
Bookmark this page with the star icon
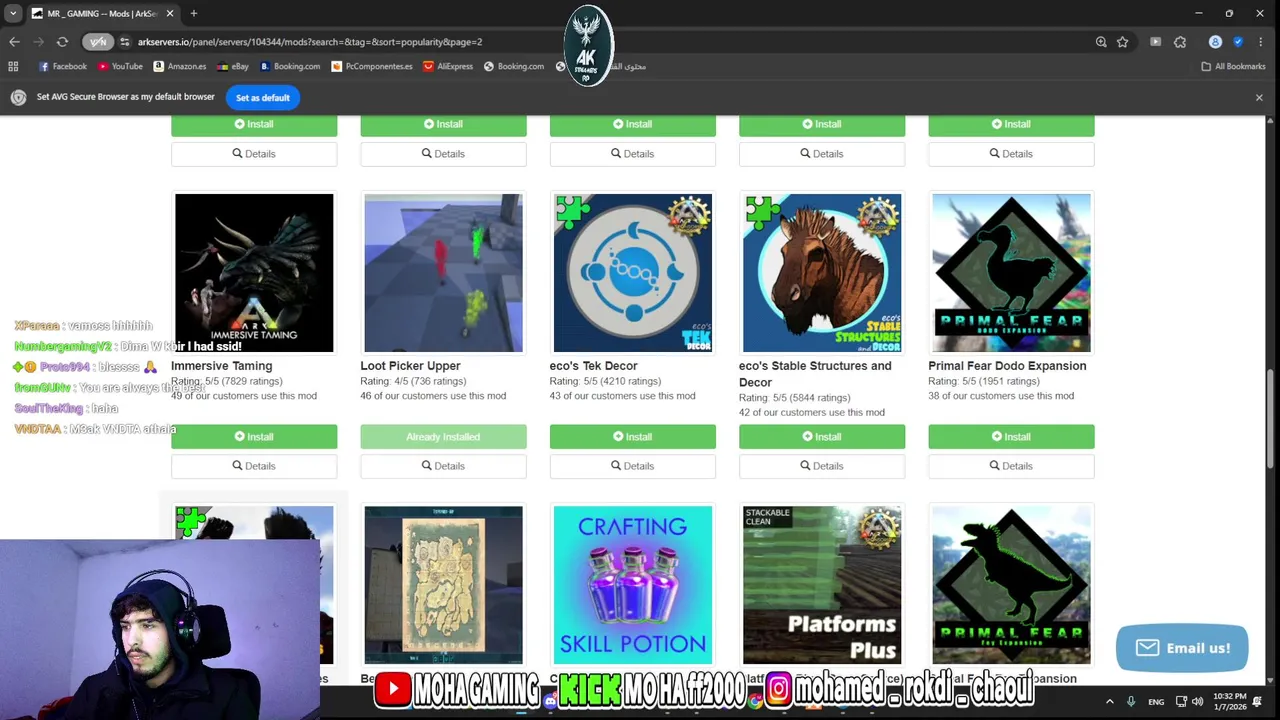1123,42
